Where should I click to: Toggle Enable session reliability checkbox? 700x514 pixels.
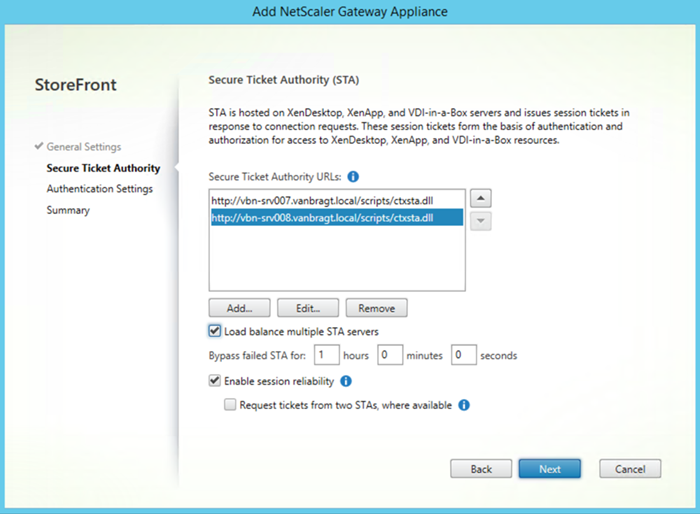(x=215, y=380)
